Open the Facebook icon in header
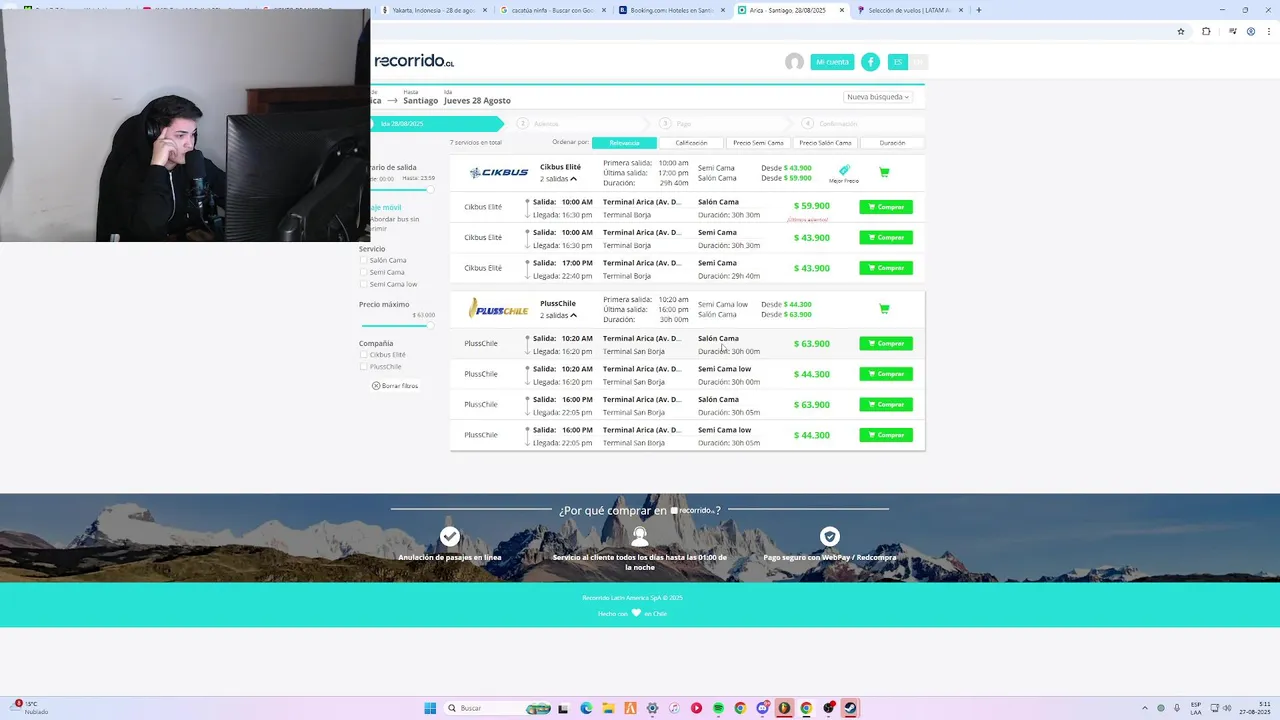The width and height of the screenshot is (1280, 720). [870, 62]
